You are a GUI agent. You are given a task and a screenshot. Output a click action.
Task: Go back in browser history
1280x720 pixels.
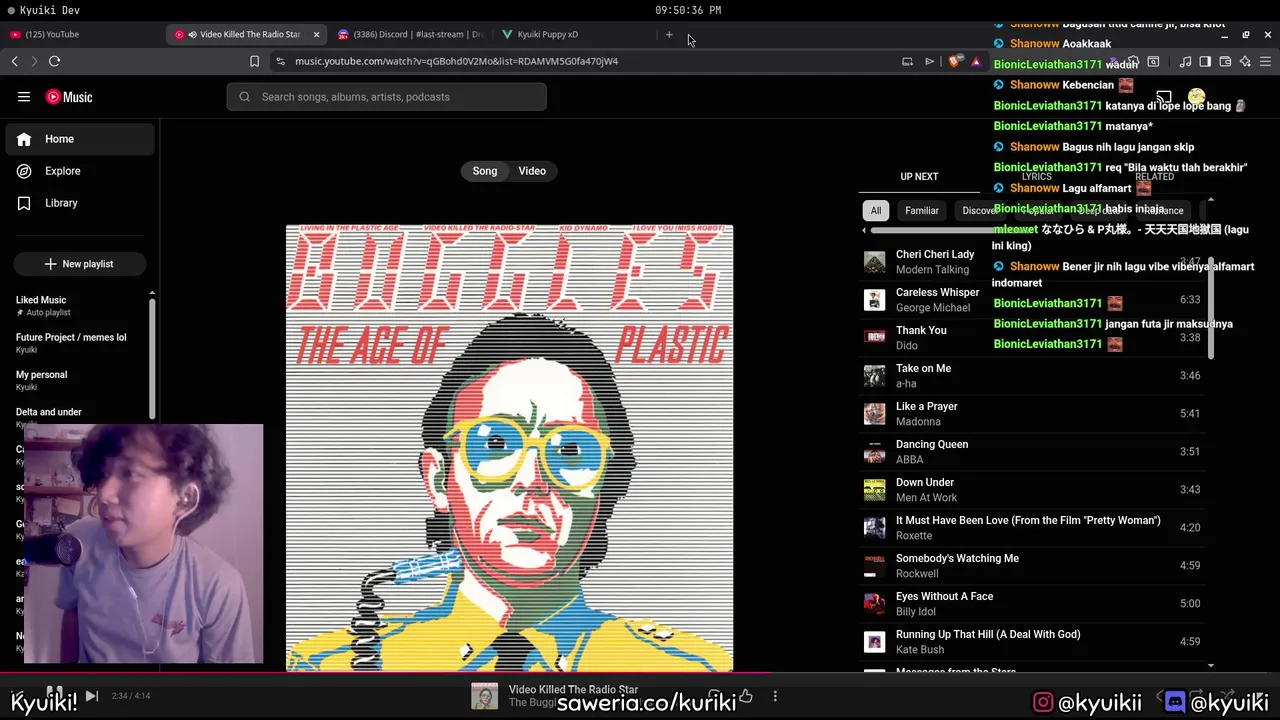[14, 61]
